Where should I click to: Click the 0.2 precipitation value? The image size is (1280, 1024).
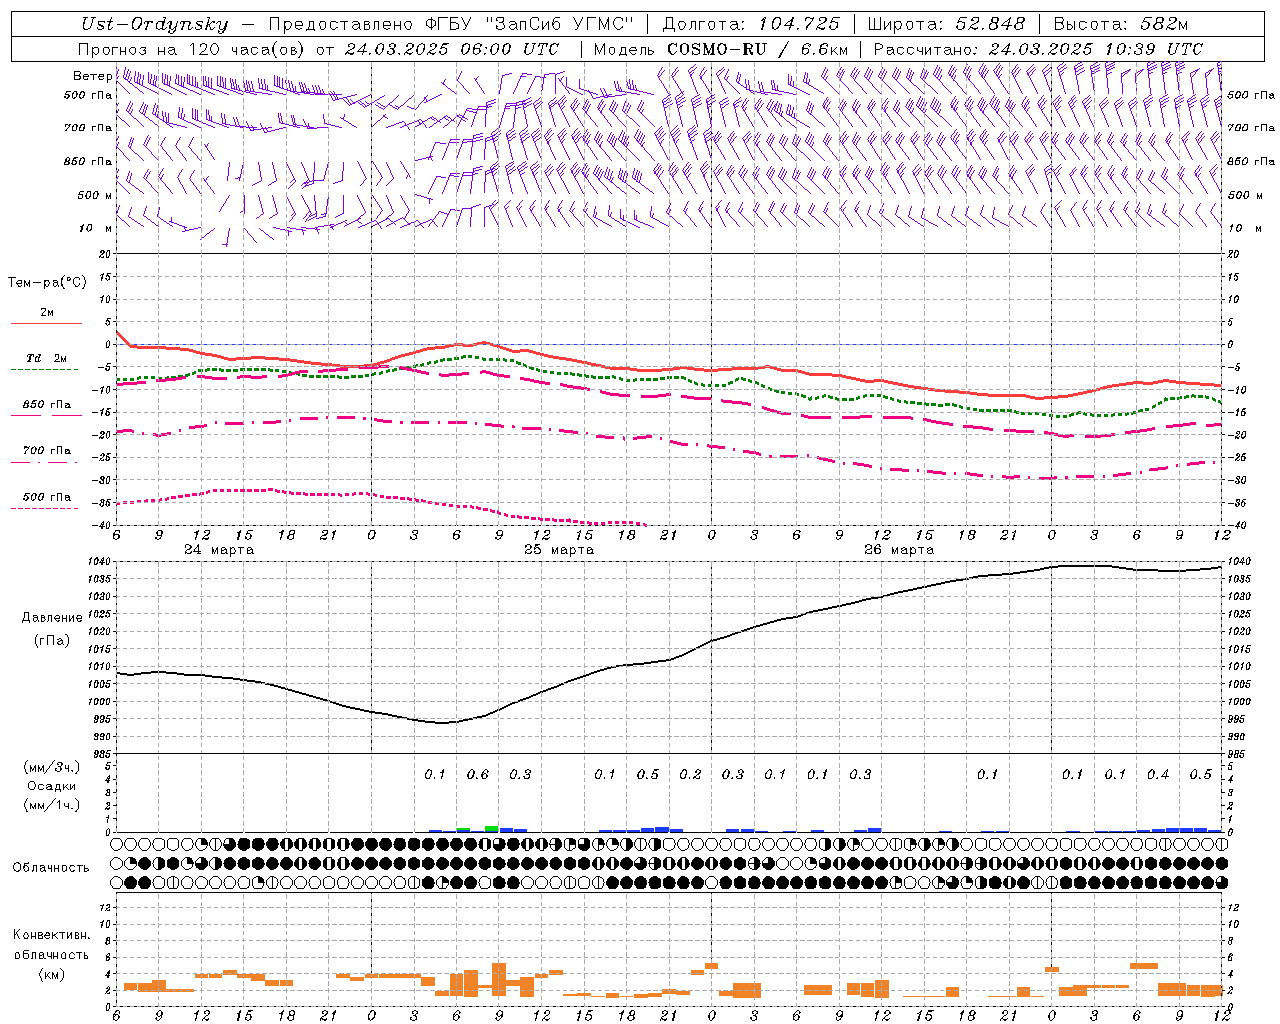690,774
